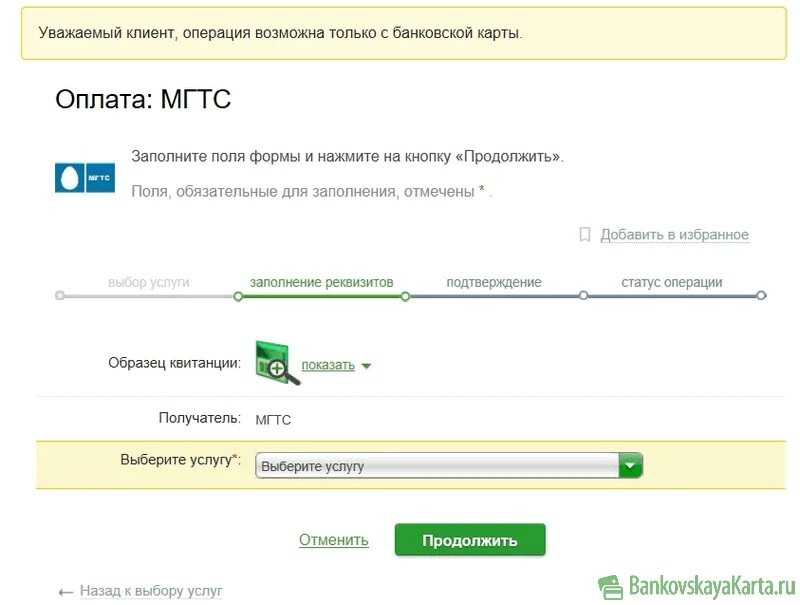Click the МГТС provider logo
This screenshot has width=800, height=605.
coord(85,177)
